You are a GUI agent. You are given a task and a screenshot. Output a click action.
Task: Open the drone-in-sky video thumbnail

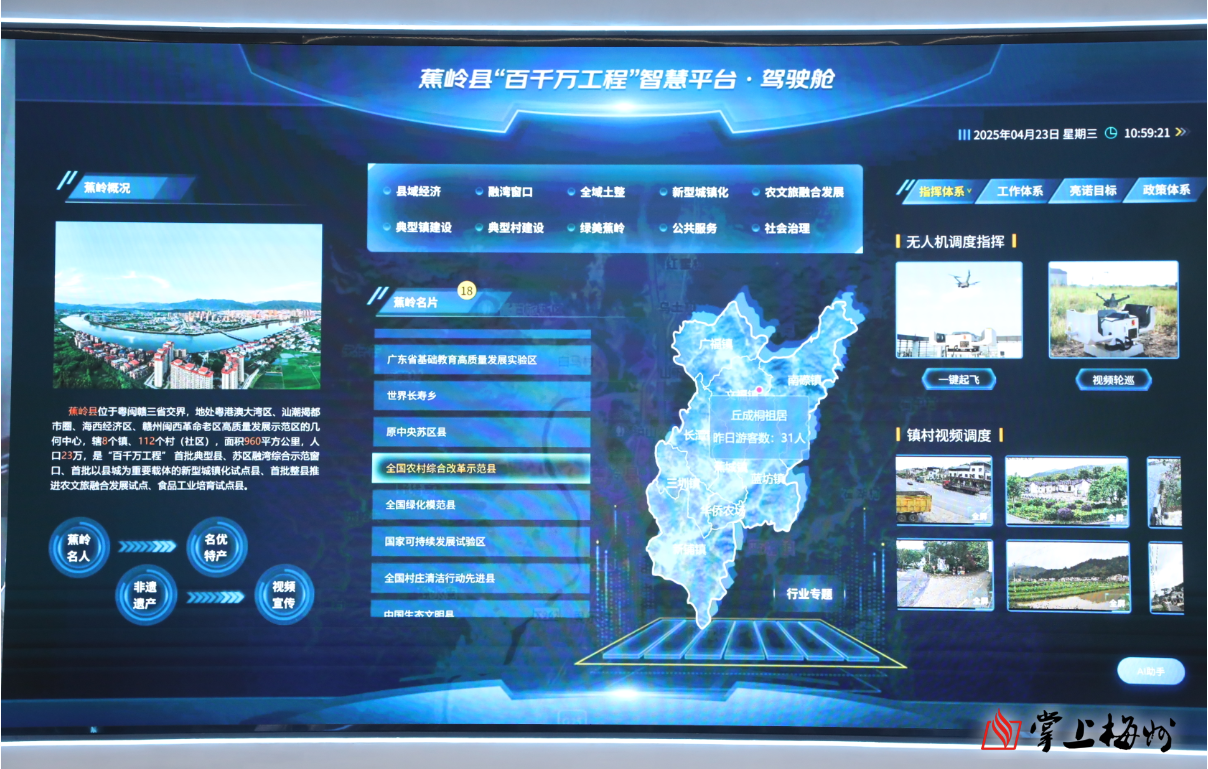click(x=959, y=309)
